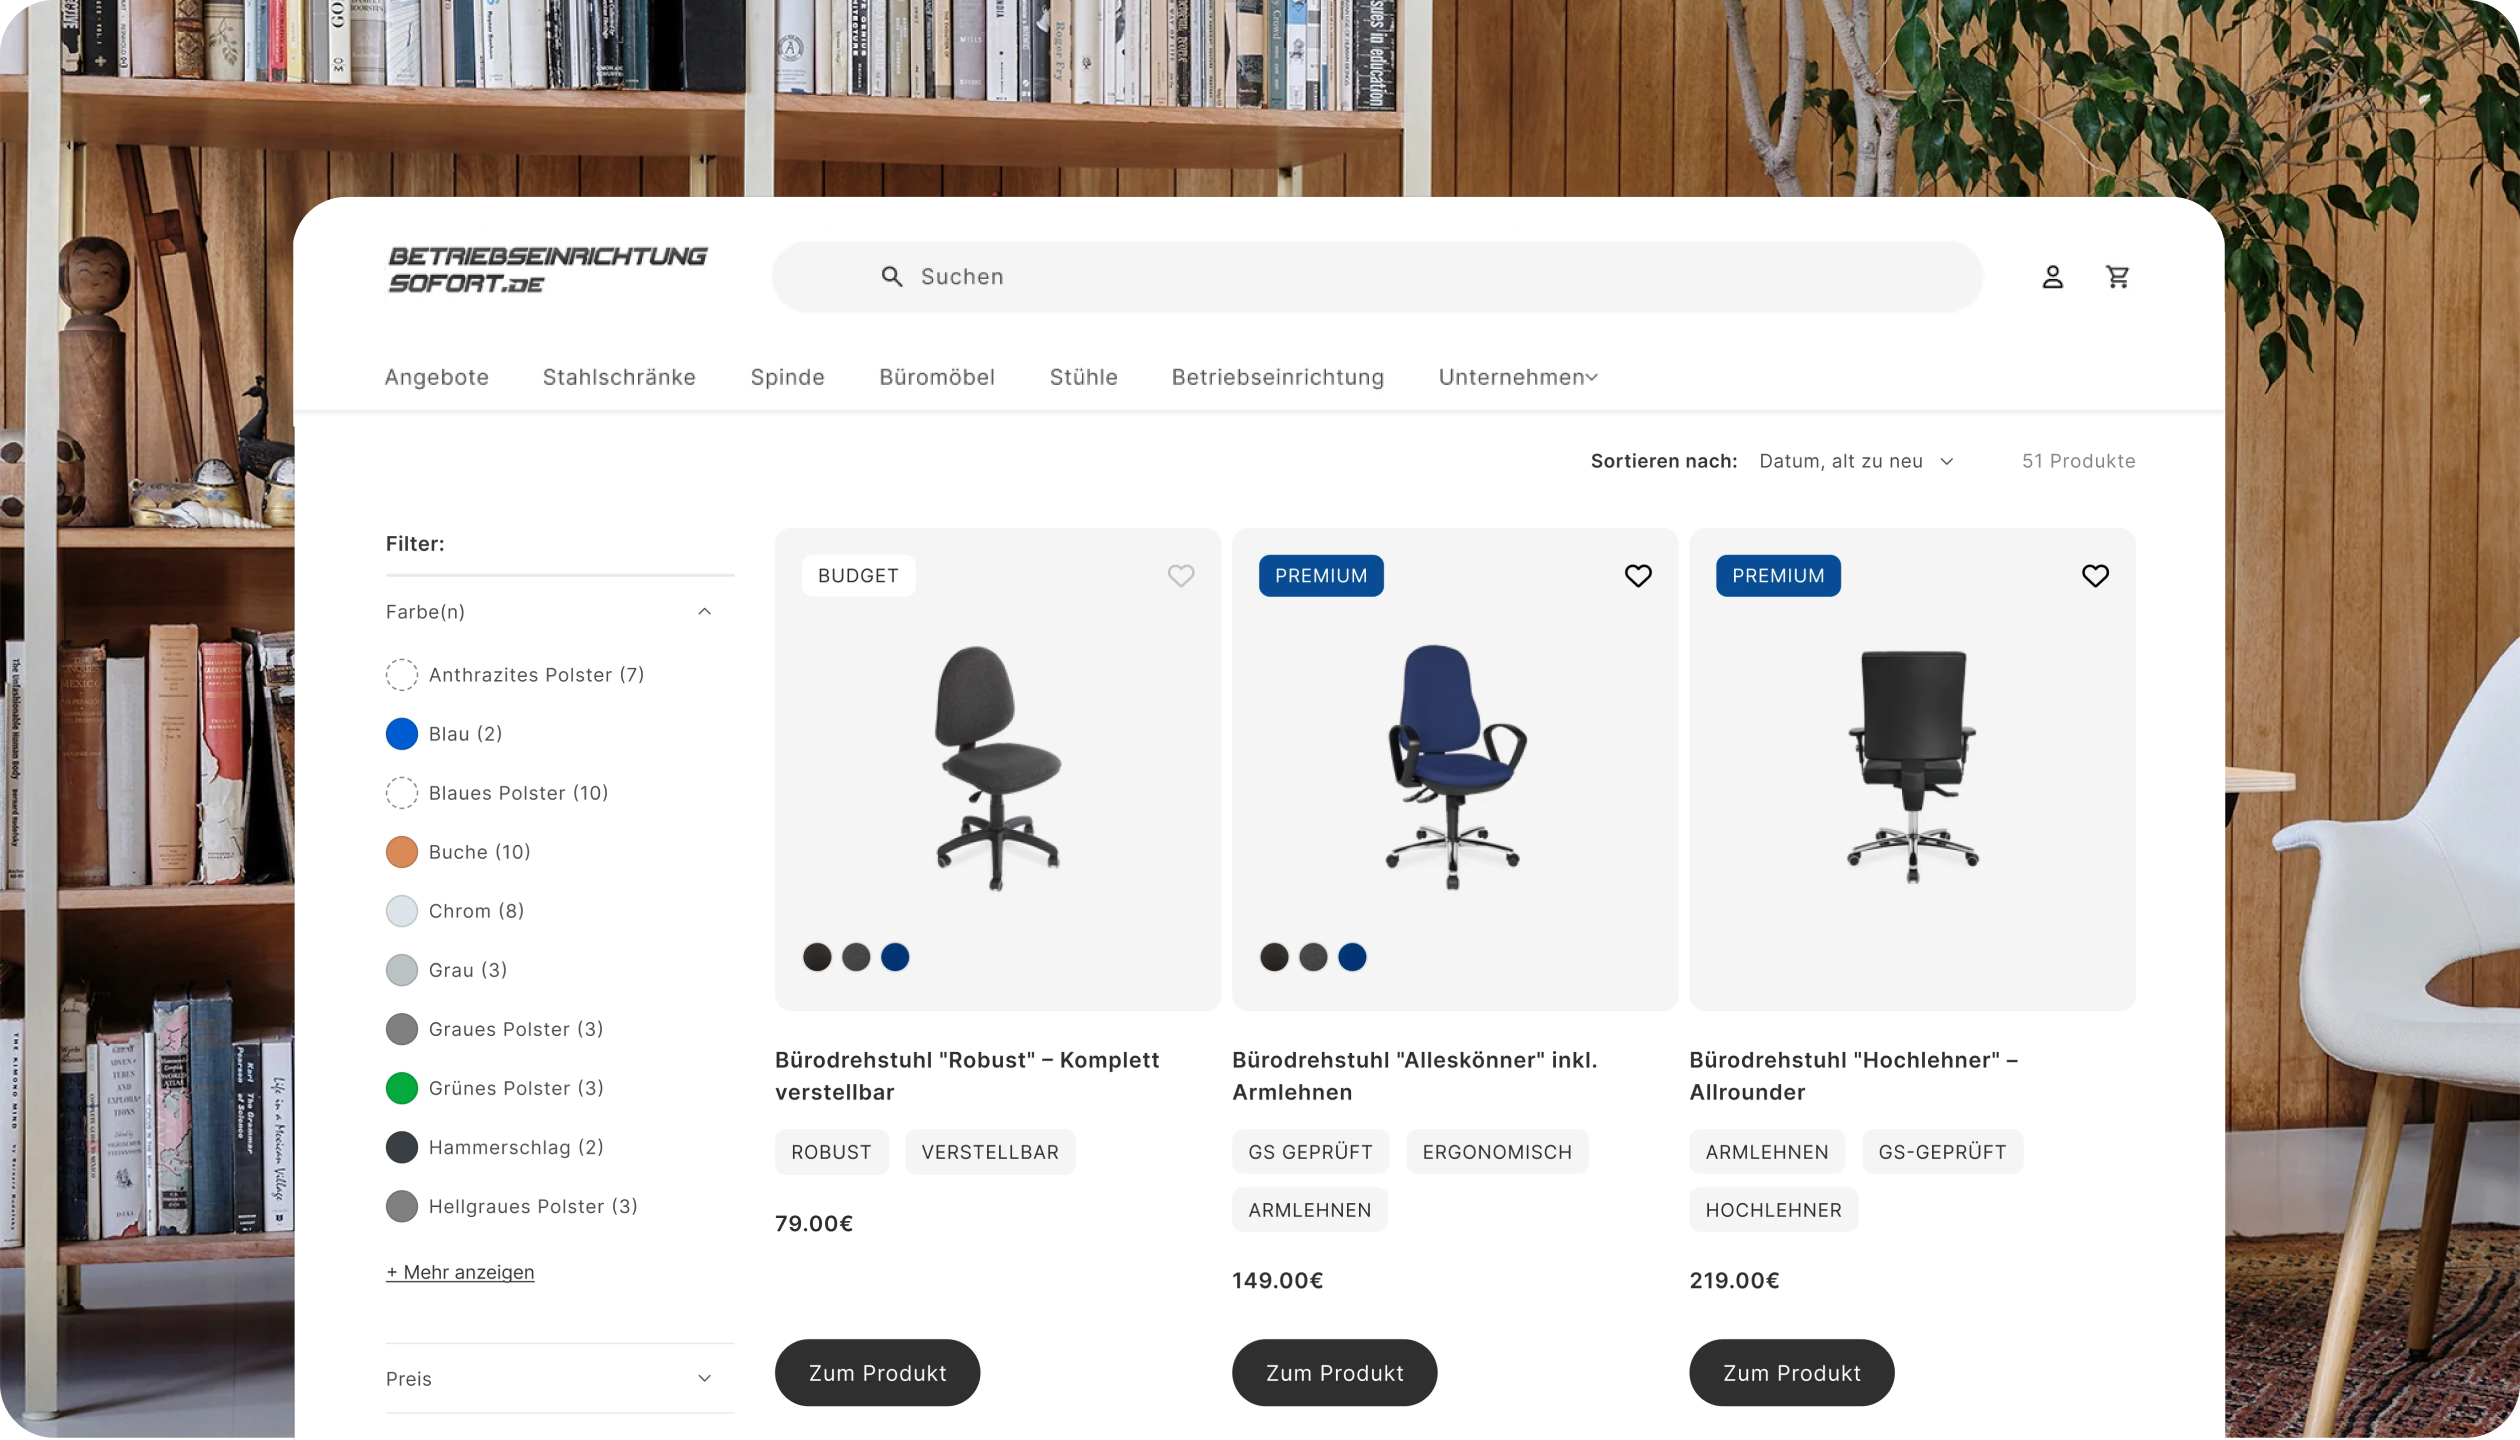2520x1440 pixels.
Task: Open the Angebote menu item
Action: (437, 377)
